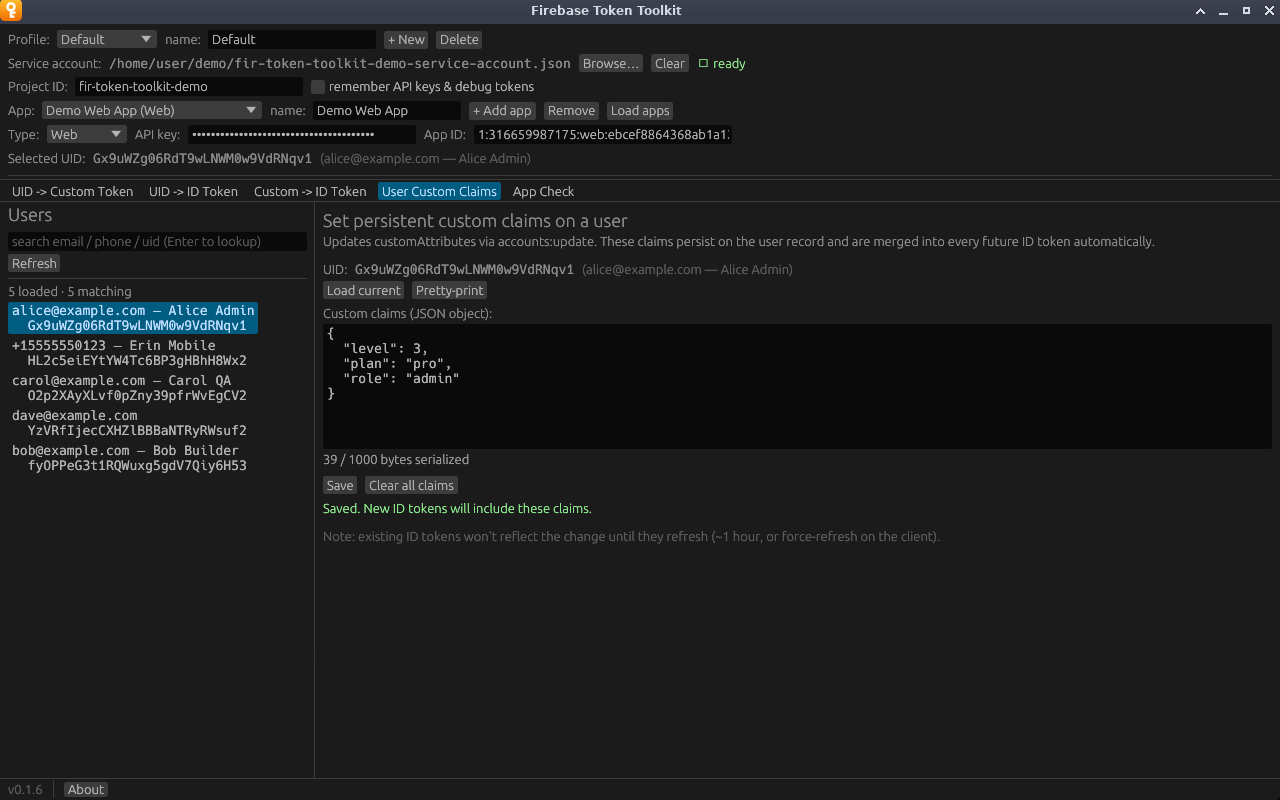Save the custom claims
This screenshot has width=1280, height=800.
340,486
